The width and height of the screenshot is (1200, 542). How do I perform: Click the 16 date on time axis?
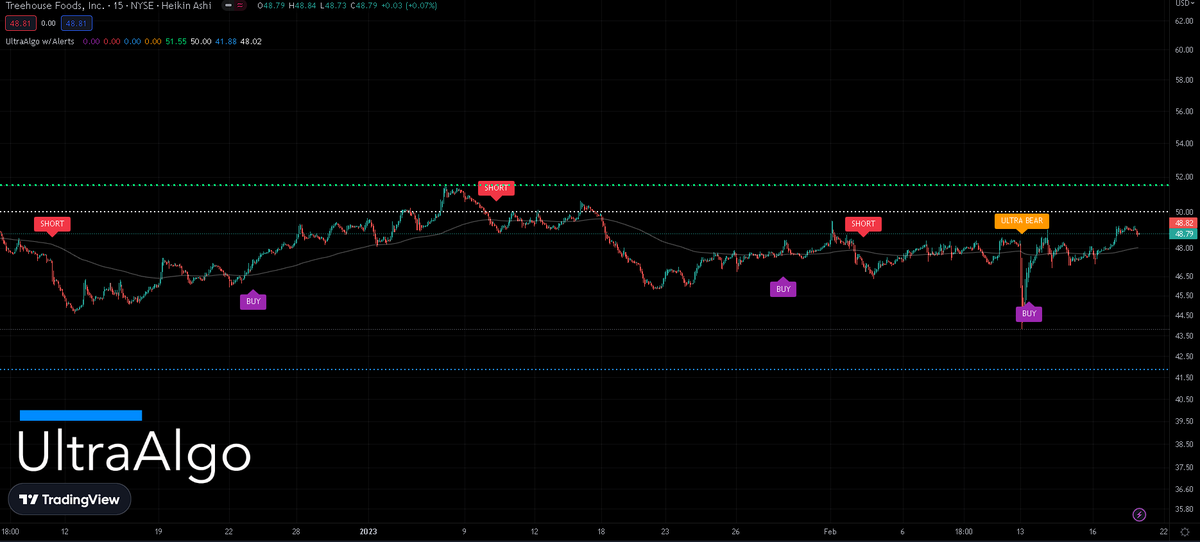point(1093,533)
